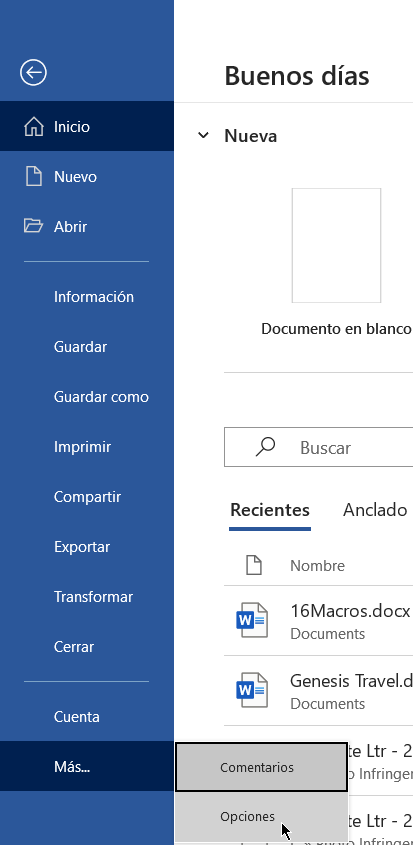Open the Documento en blanco thumbnail
Viewport: 413px width, 845px height.
[336, 245]
